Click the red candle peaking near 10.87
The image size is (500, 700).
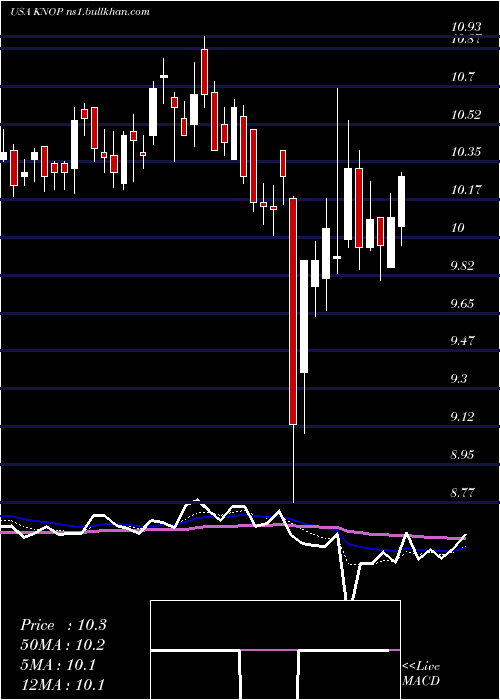204,71
